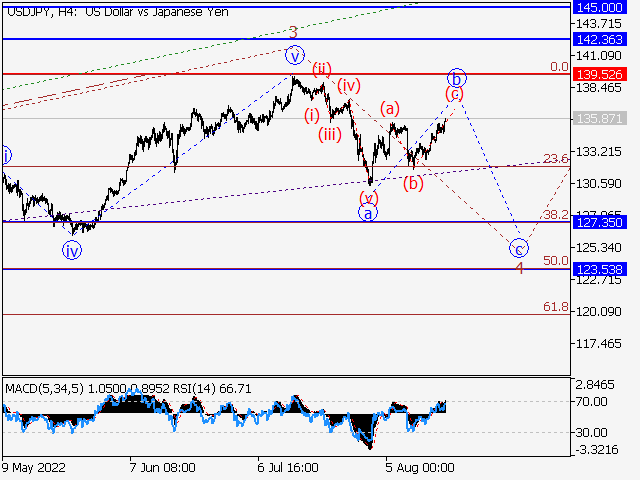This screenshot has width=640, height=480.
Task: Select the 127.350 blue level label
Action: click(599, 222)
